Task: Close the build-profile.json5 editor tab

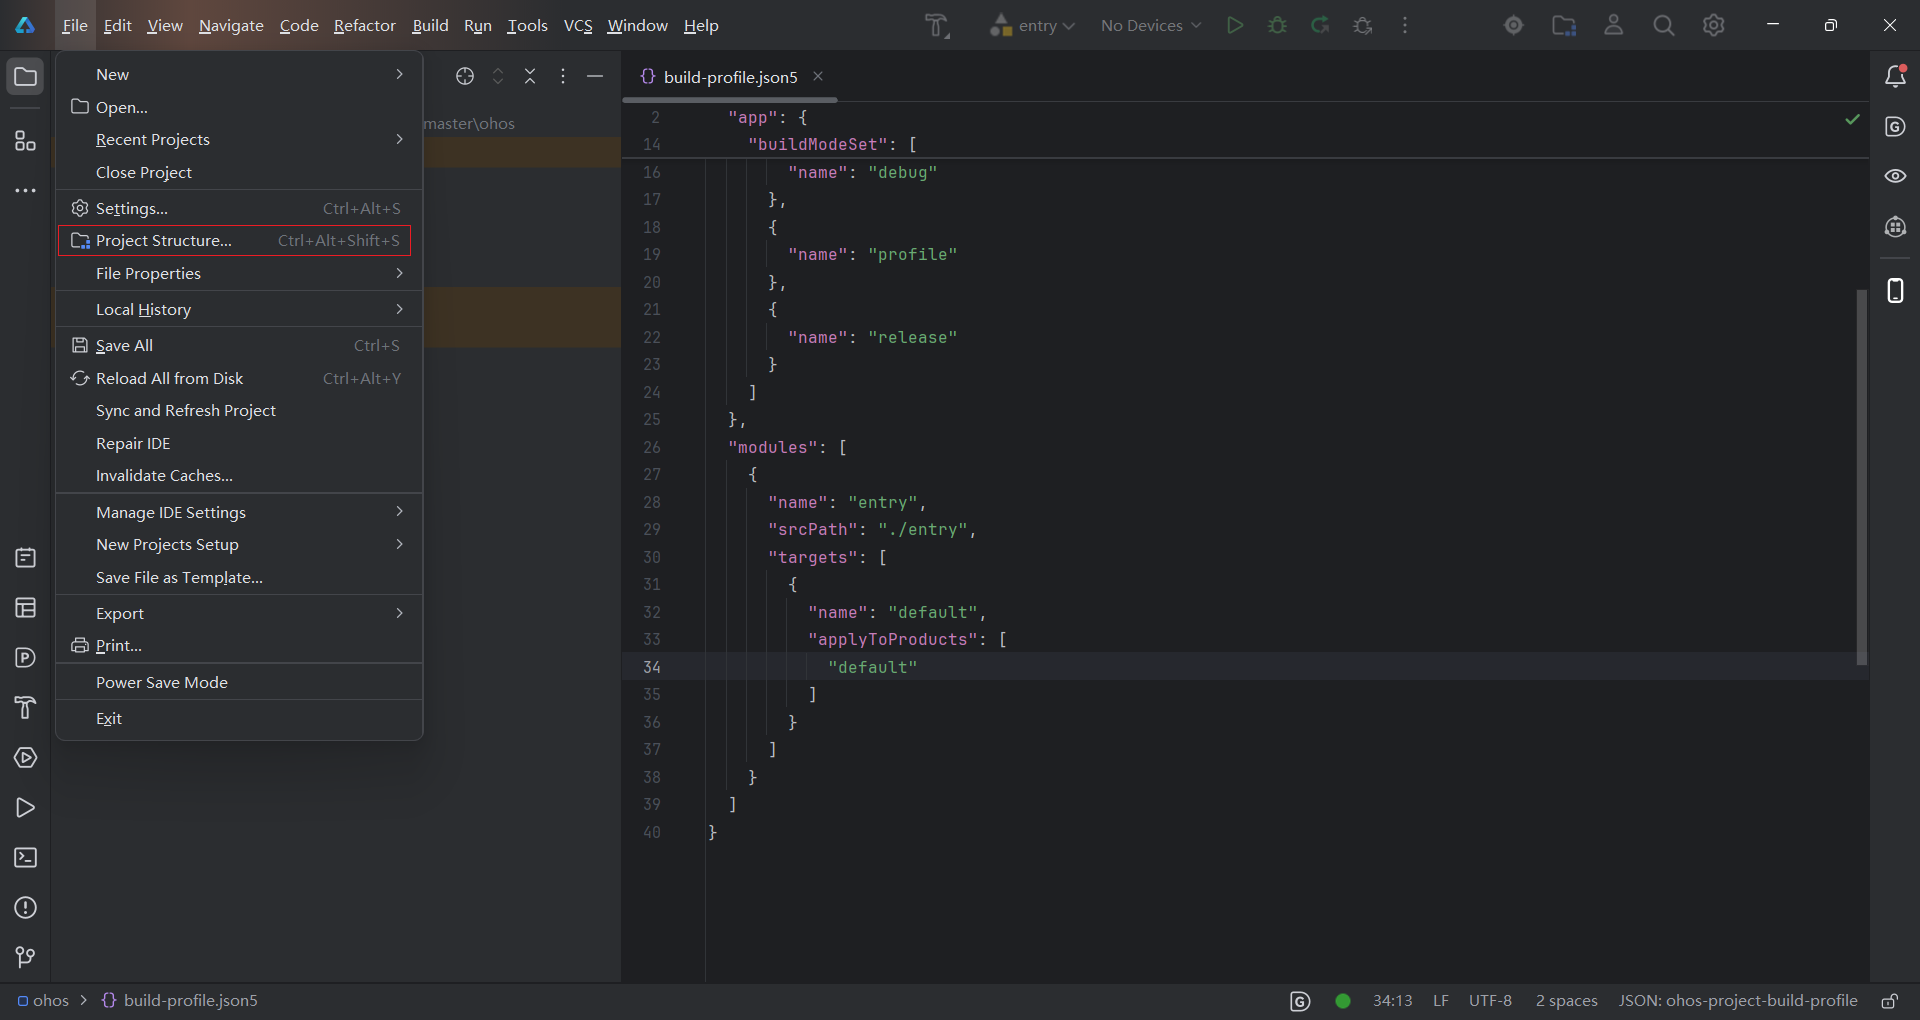Action: (x=818, y=76)
